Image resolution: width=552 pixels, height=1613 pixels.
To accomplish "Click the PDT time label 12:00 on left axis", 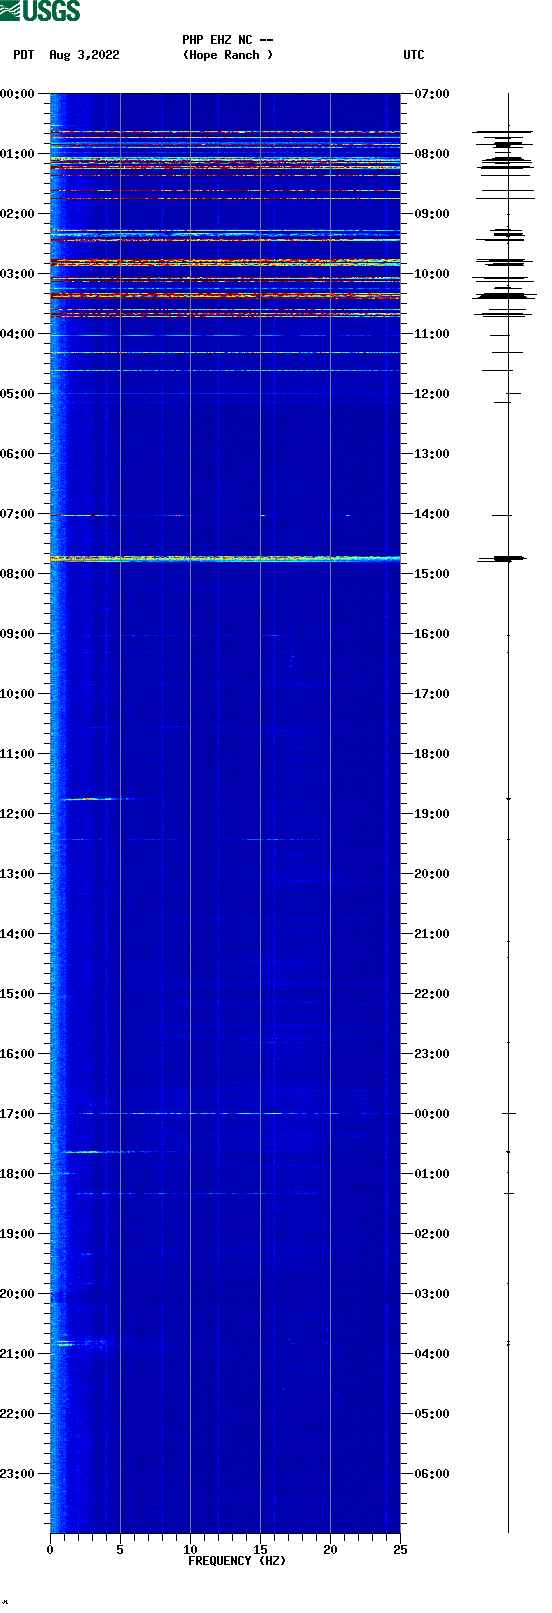I will 18,814.
